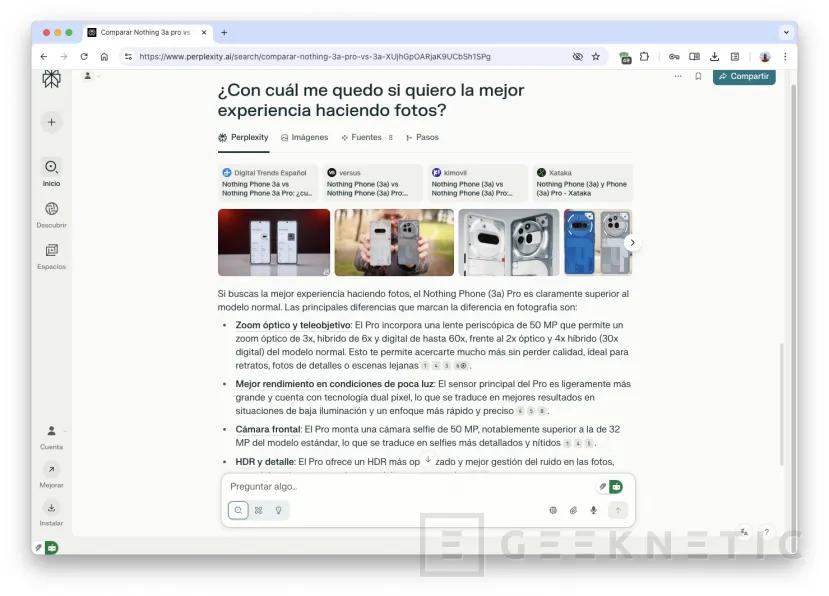Open Cuenta account menu
The height and width of the screenshot is (596, 829).
coord(51,437)
